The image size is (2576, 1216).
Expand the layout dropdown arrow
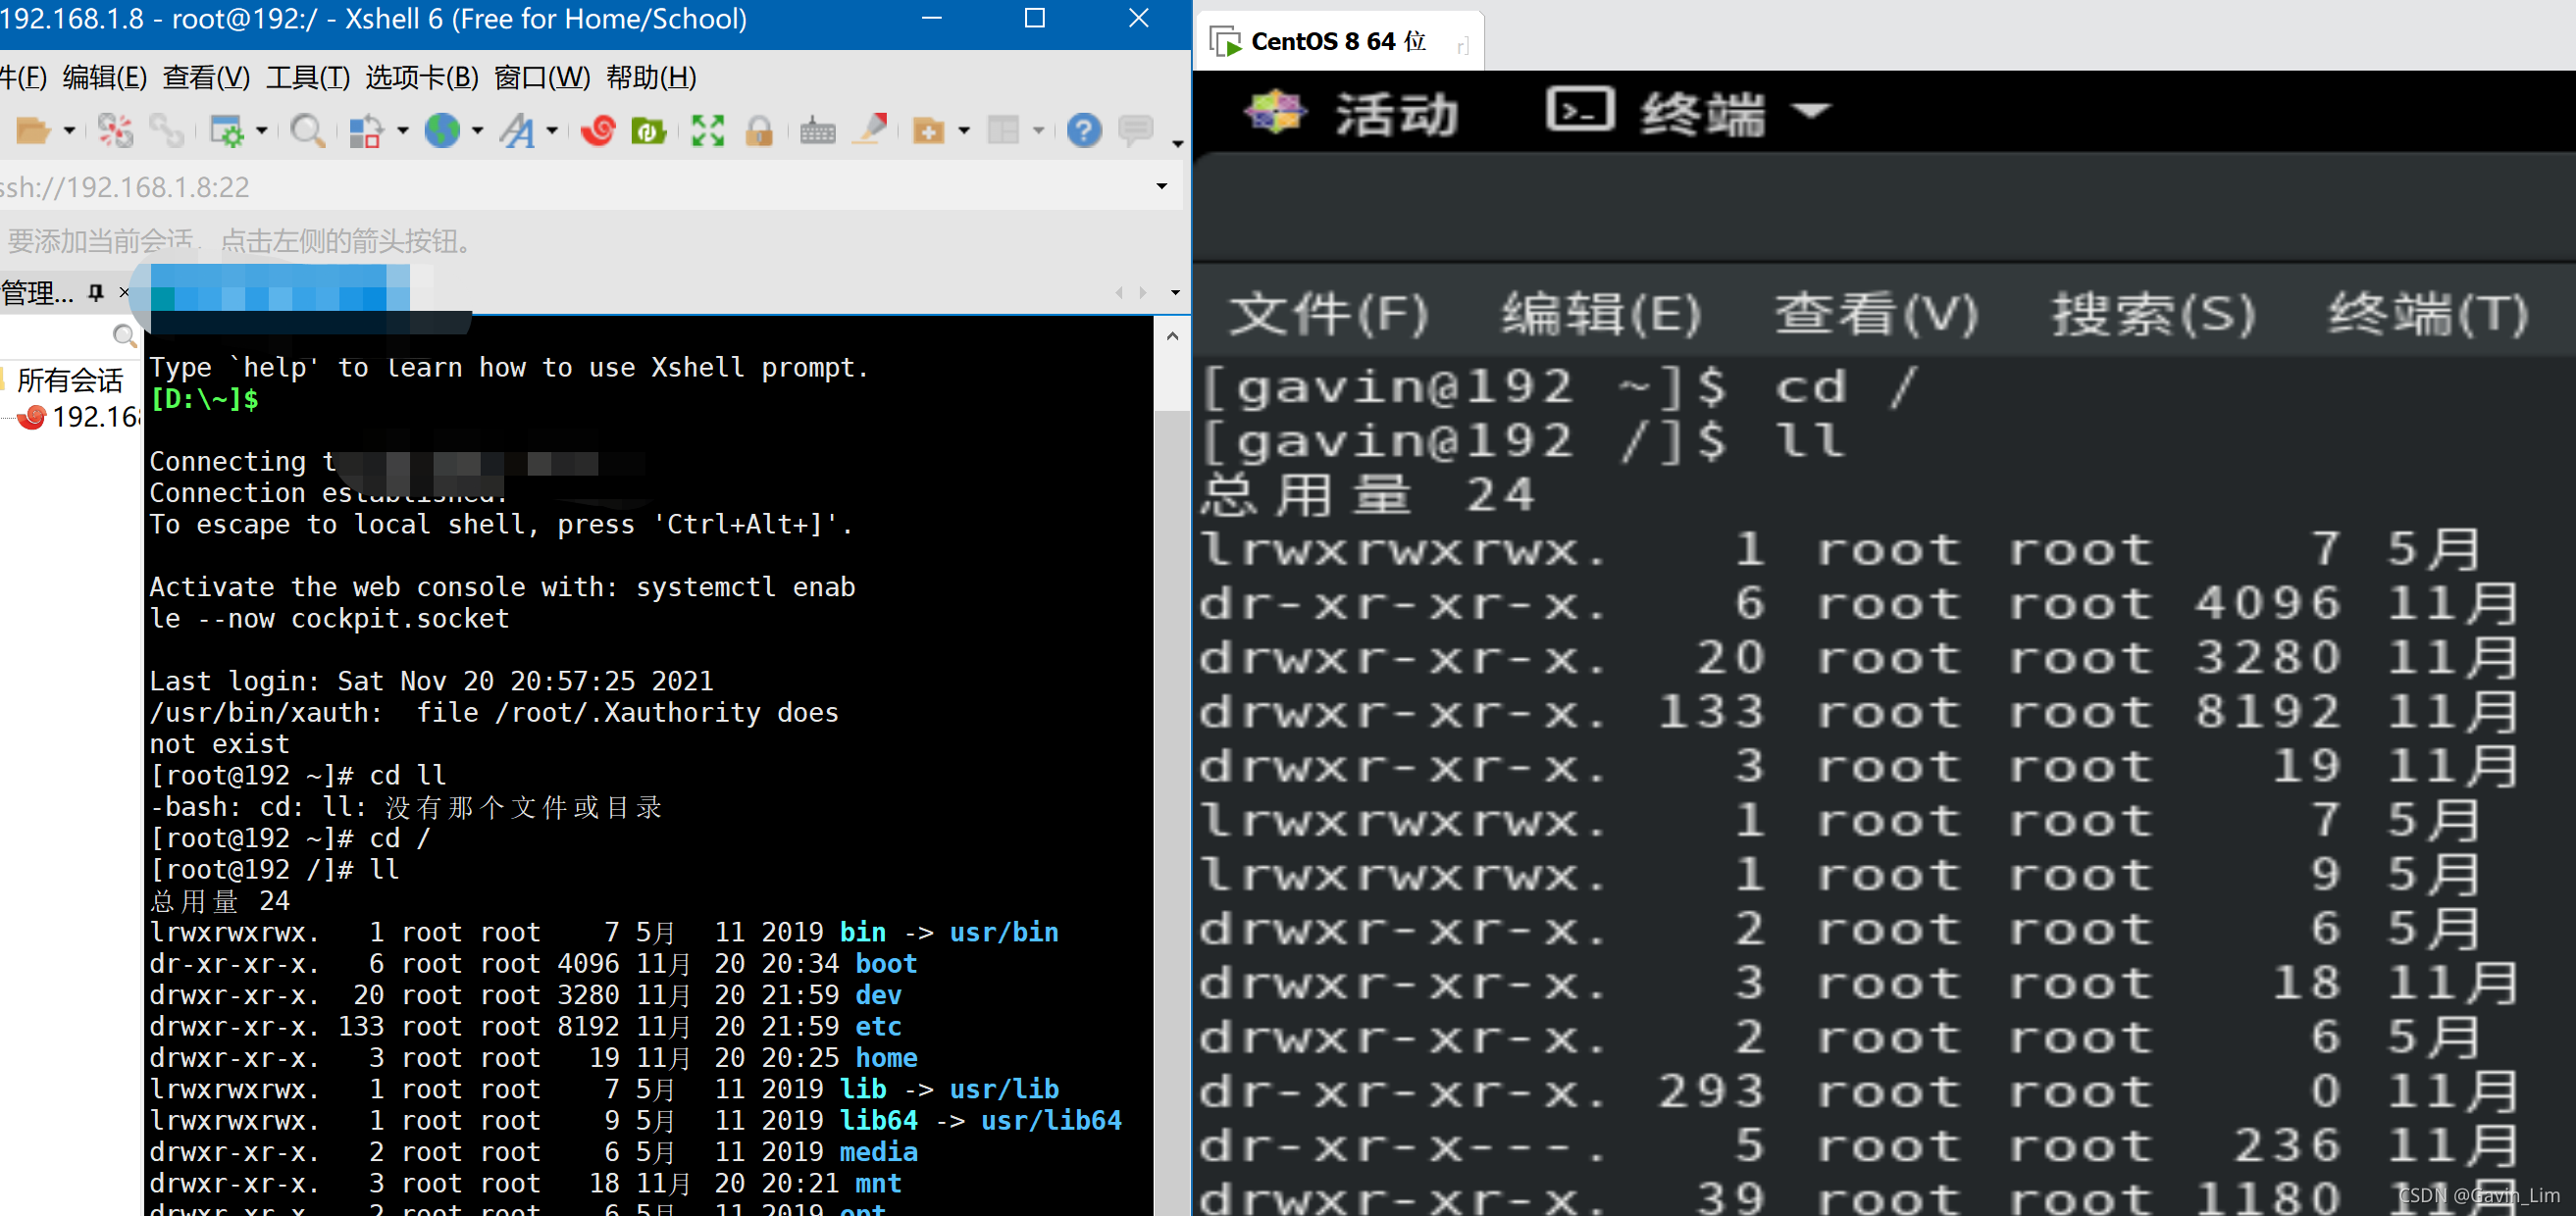point(1039,131)
